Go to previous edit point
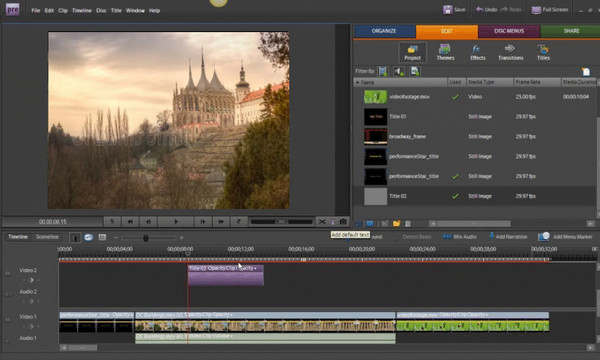 pyautogui.click(x=112, y=222)
